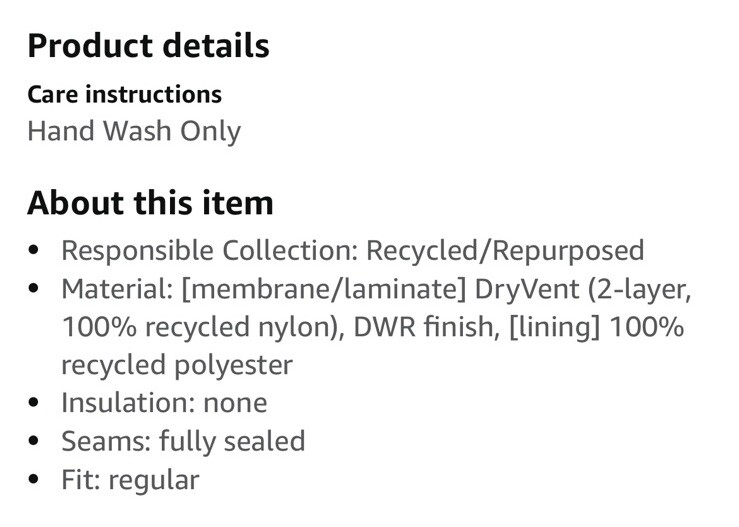
Task: Select the word Recycled/Repurposed
Action: 505,250
